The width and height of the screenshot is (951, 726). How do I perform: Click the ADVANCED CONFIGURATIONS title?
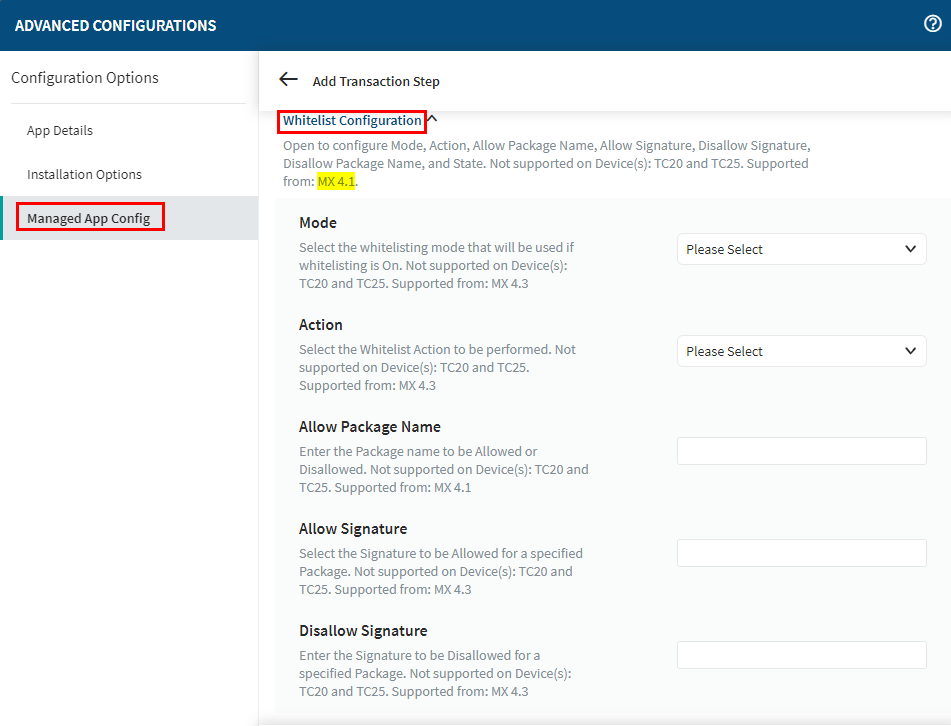(116, 26)
